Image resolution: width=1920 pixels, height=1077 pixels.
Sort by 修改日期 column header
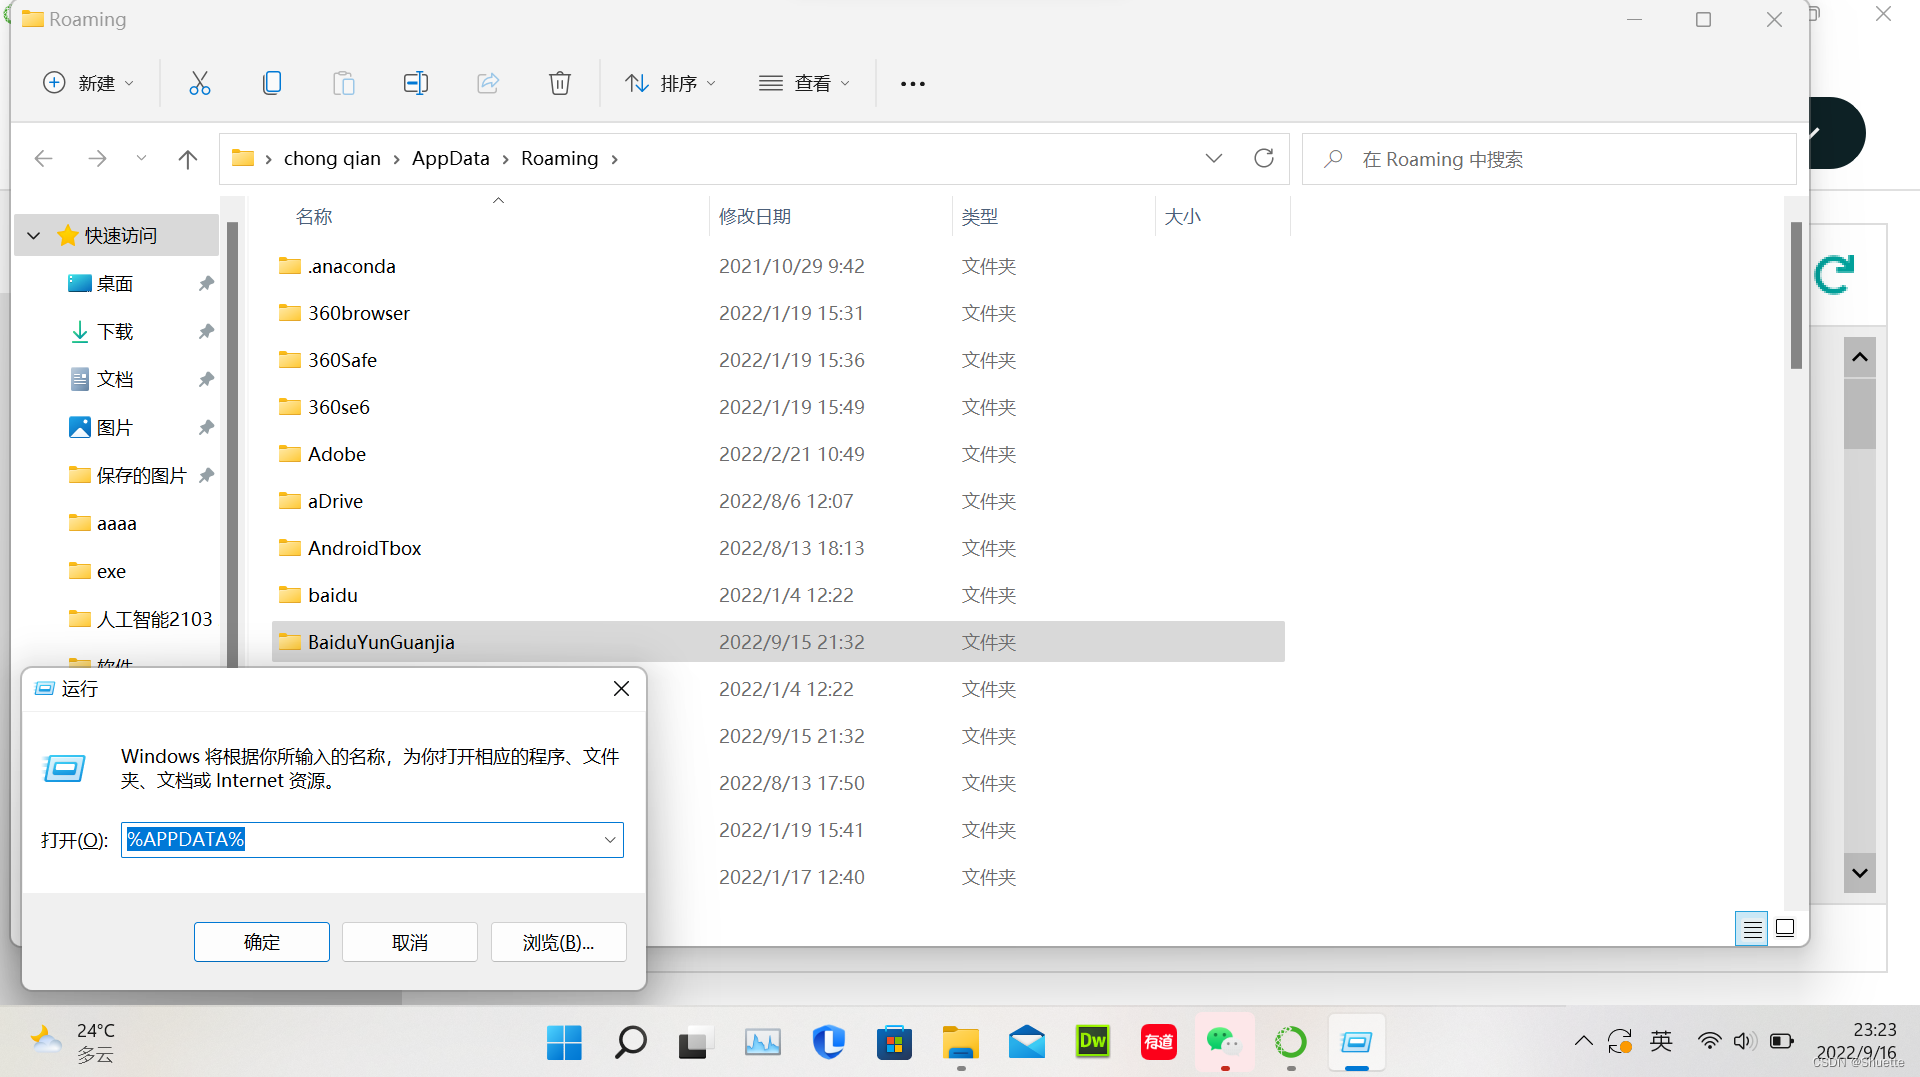(x=755, y=216)
